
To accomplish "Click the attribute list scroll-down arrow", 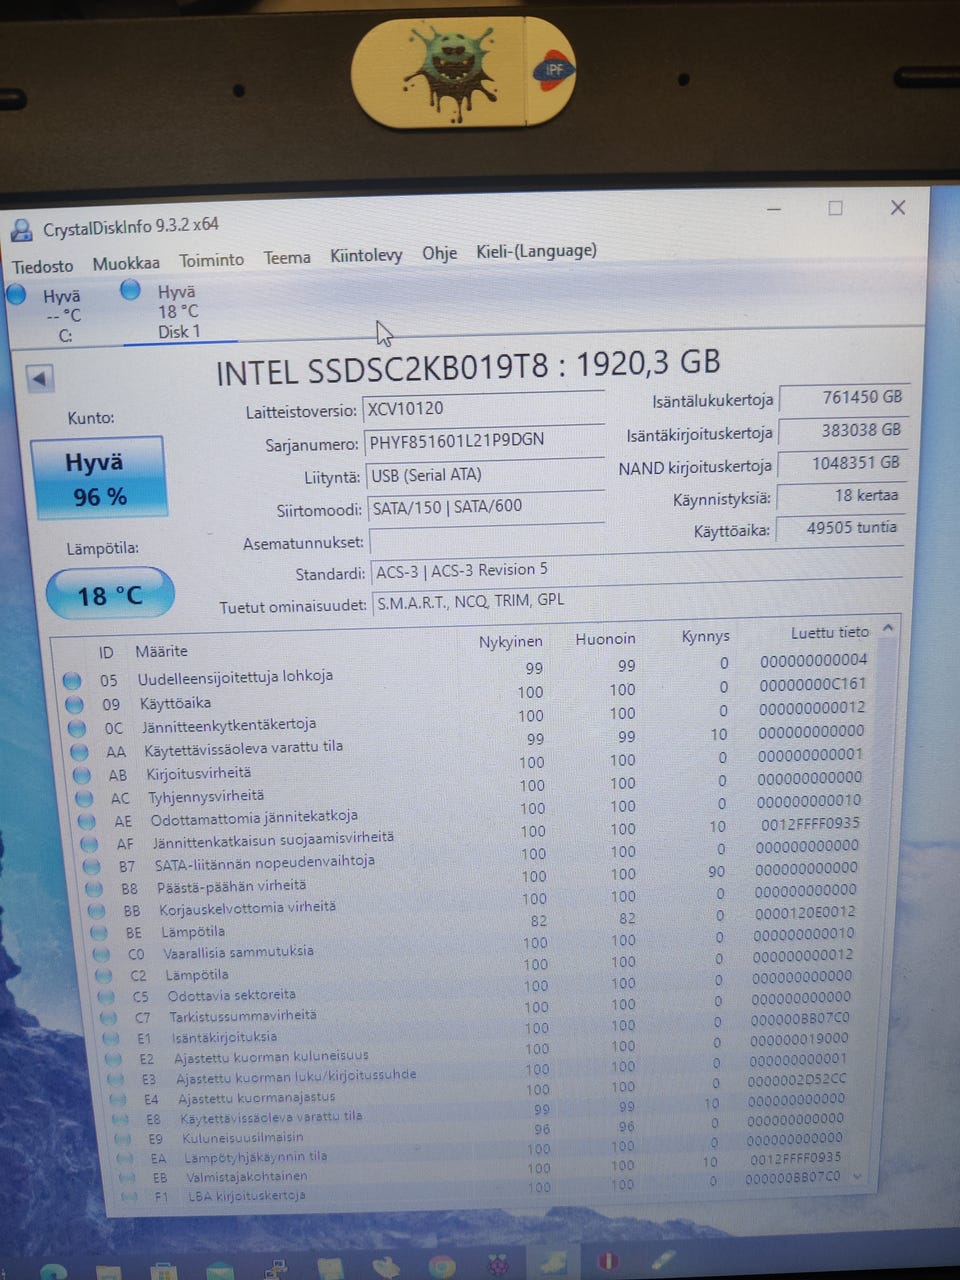I will point(857,1176).
